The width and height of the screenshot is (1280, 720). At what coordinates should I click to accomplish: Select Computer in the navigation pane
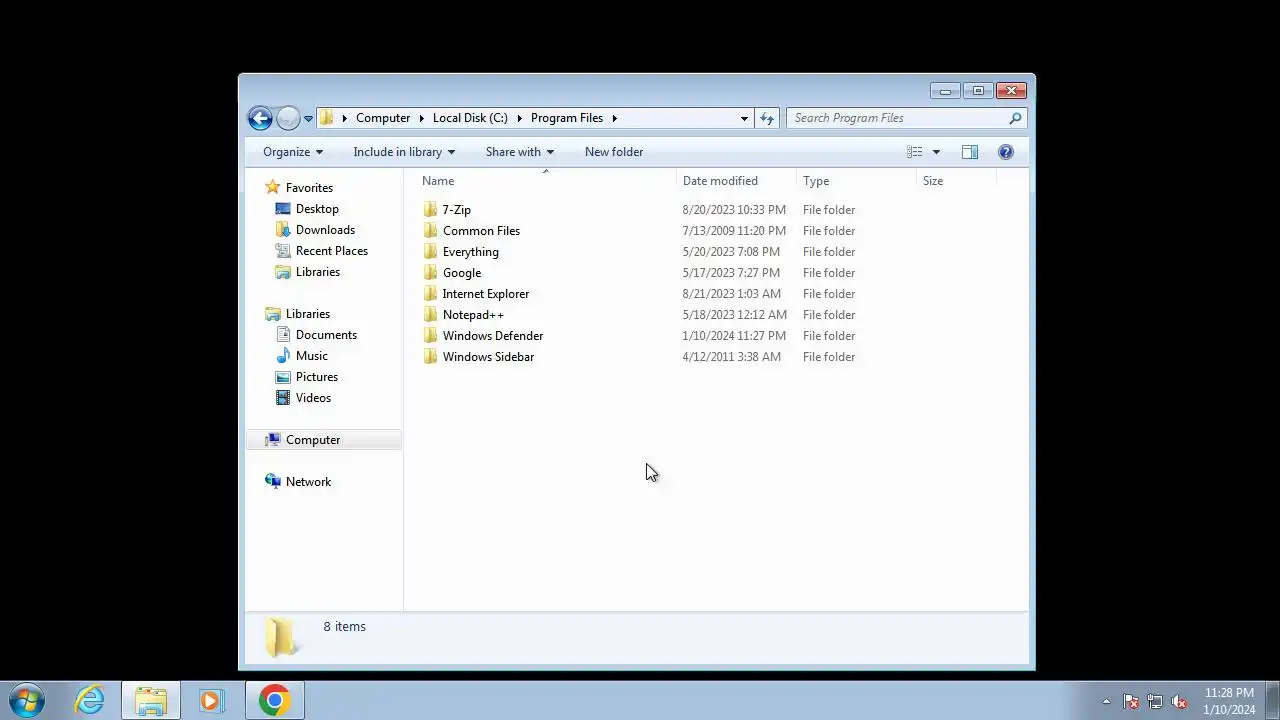click(313, 440)
